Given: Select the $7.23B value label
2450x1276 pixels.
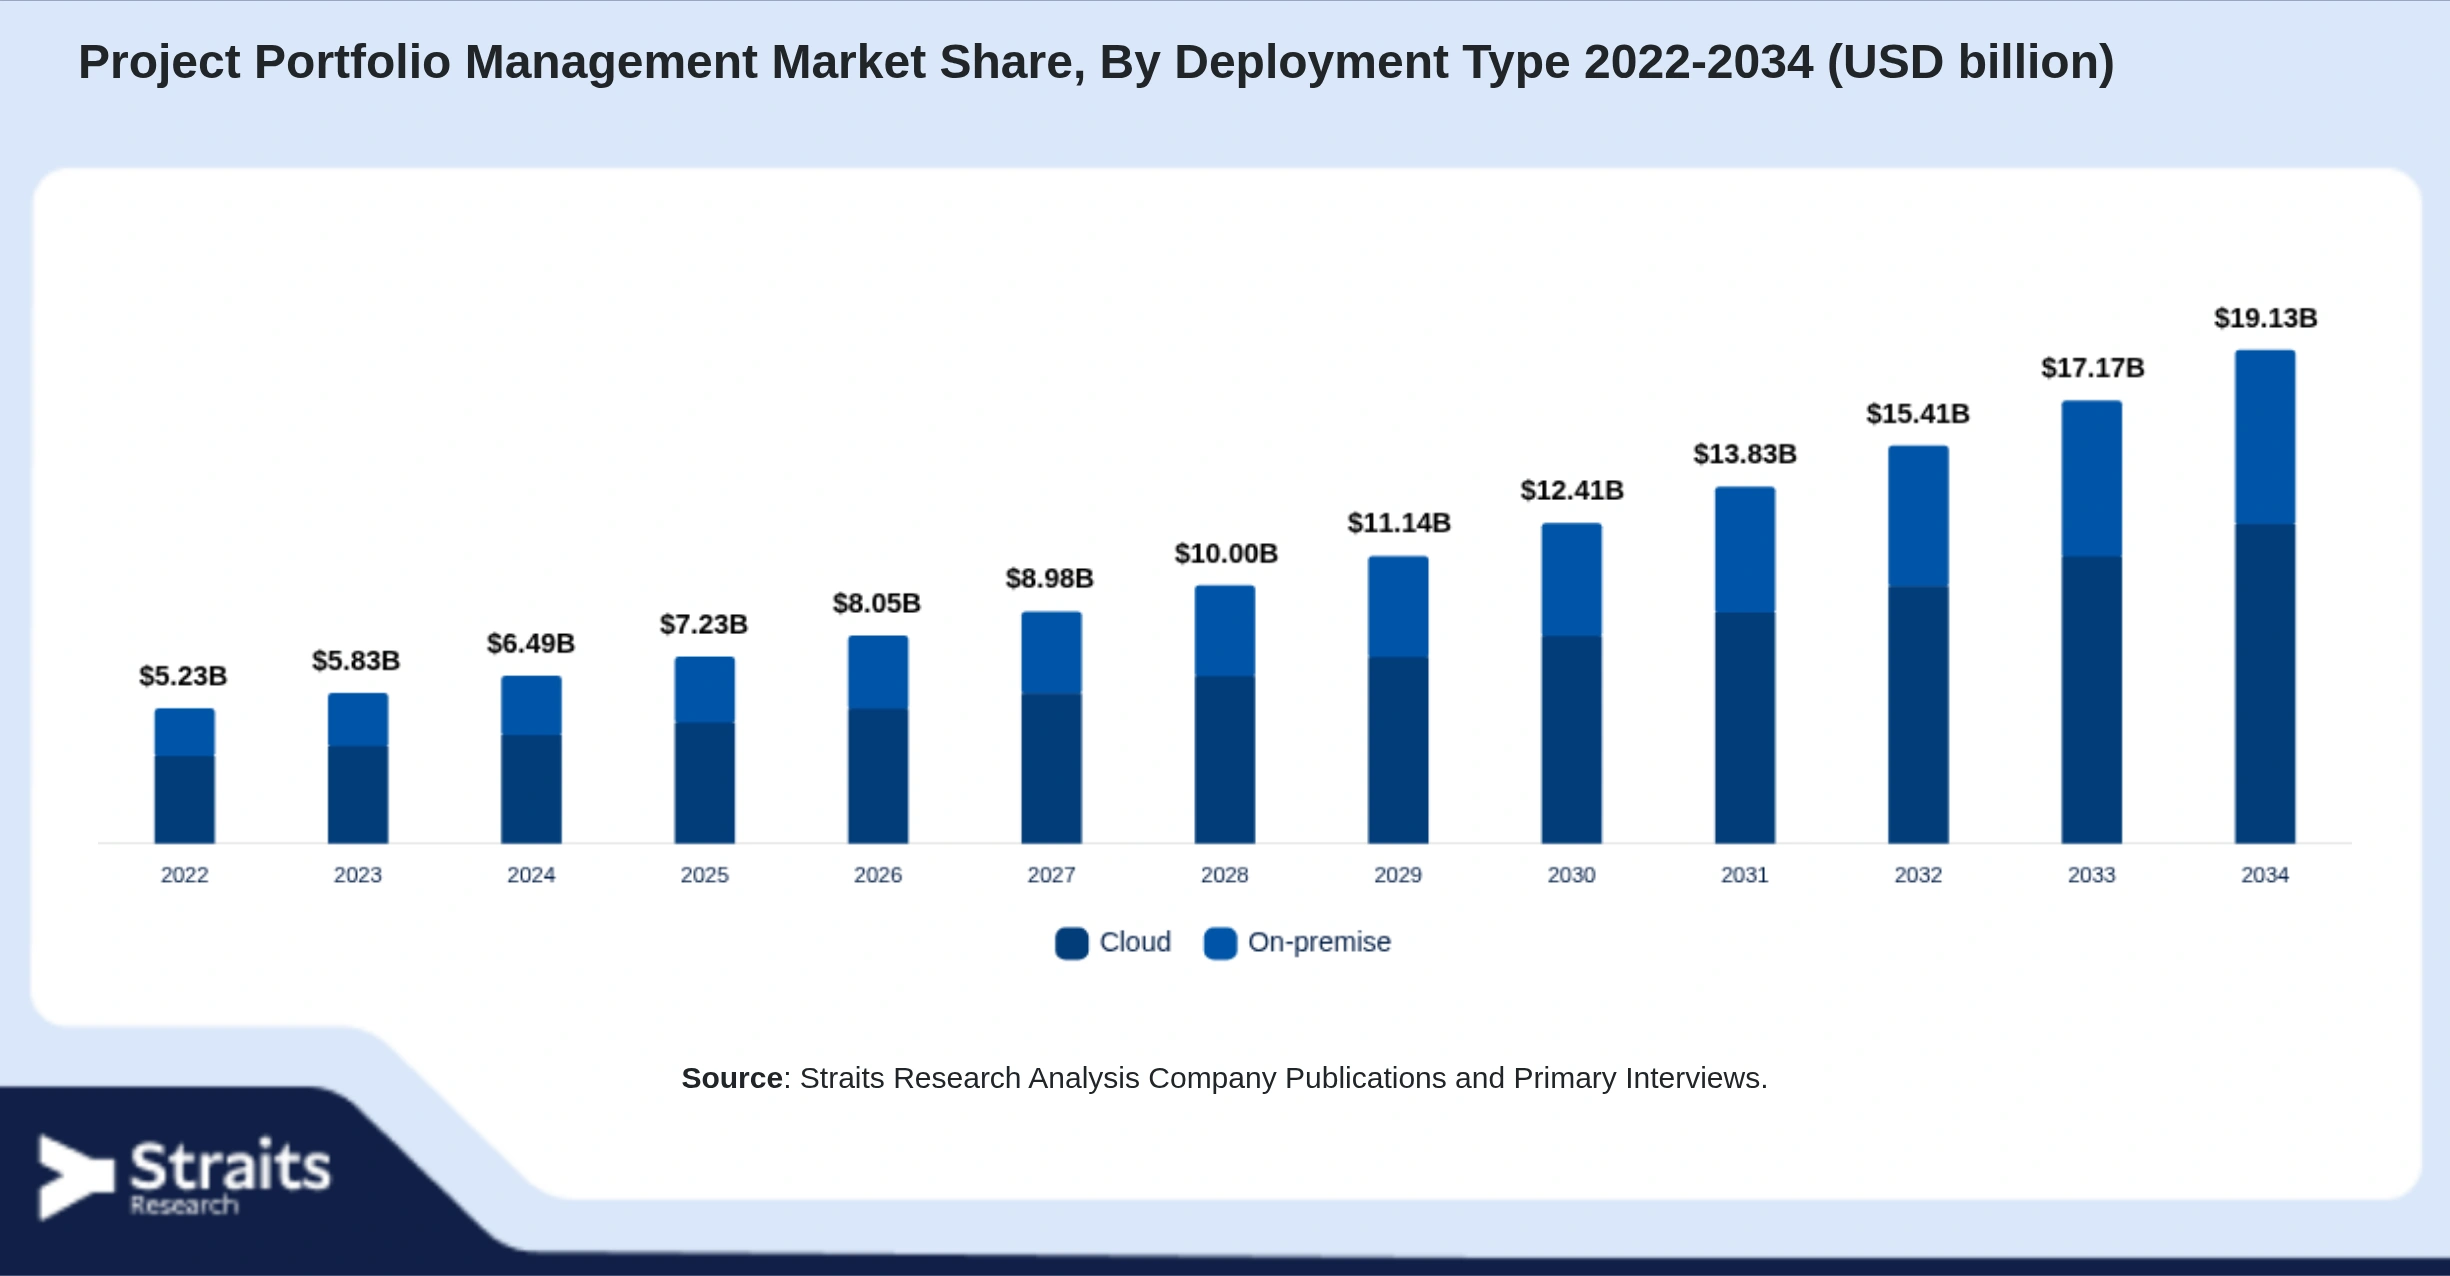Looking at the screenshot, I should coord(704,624).
